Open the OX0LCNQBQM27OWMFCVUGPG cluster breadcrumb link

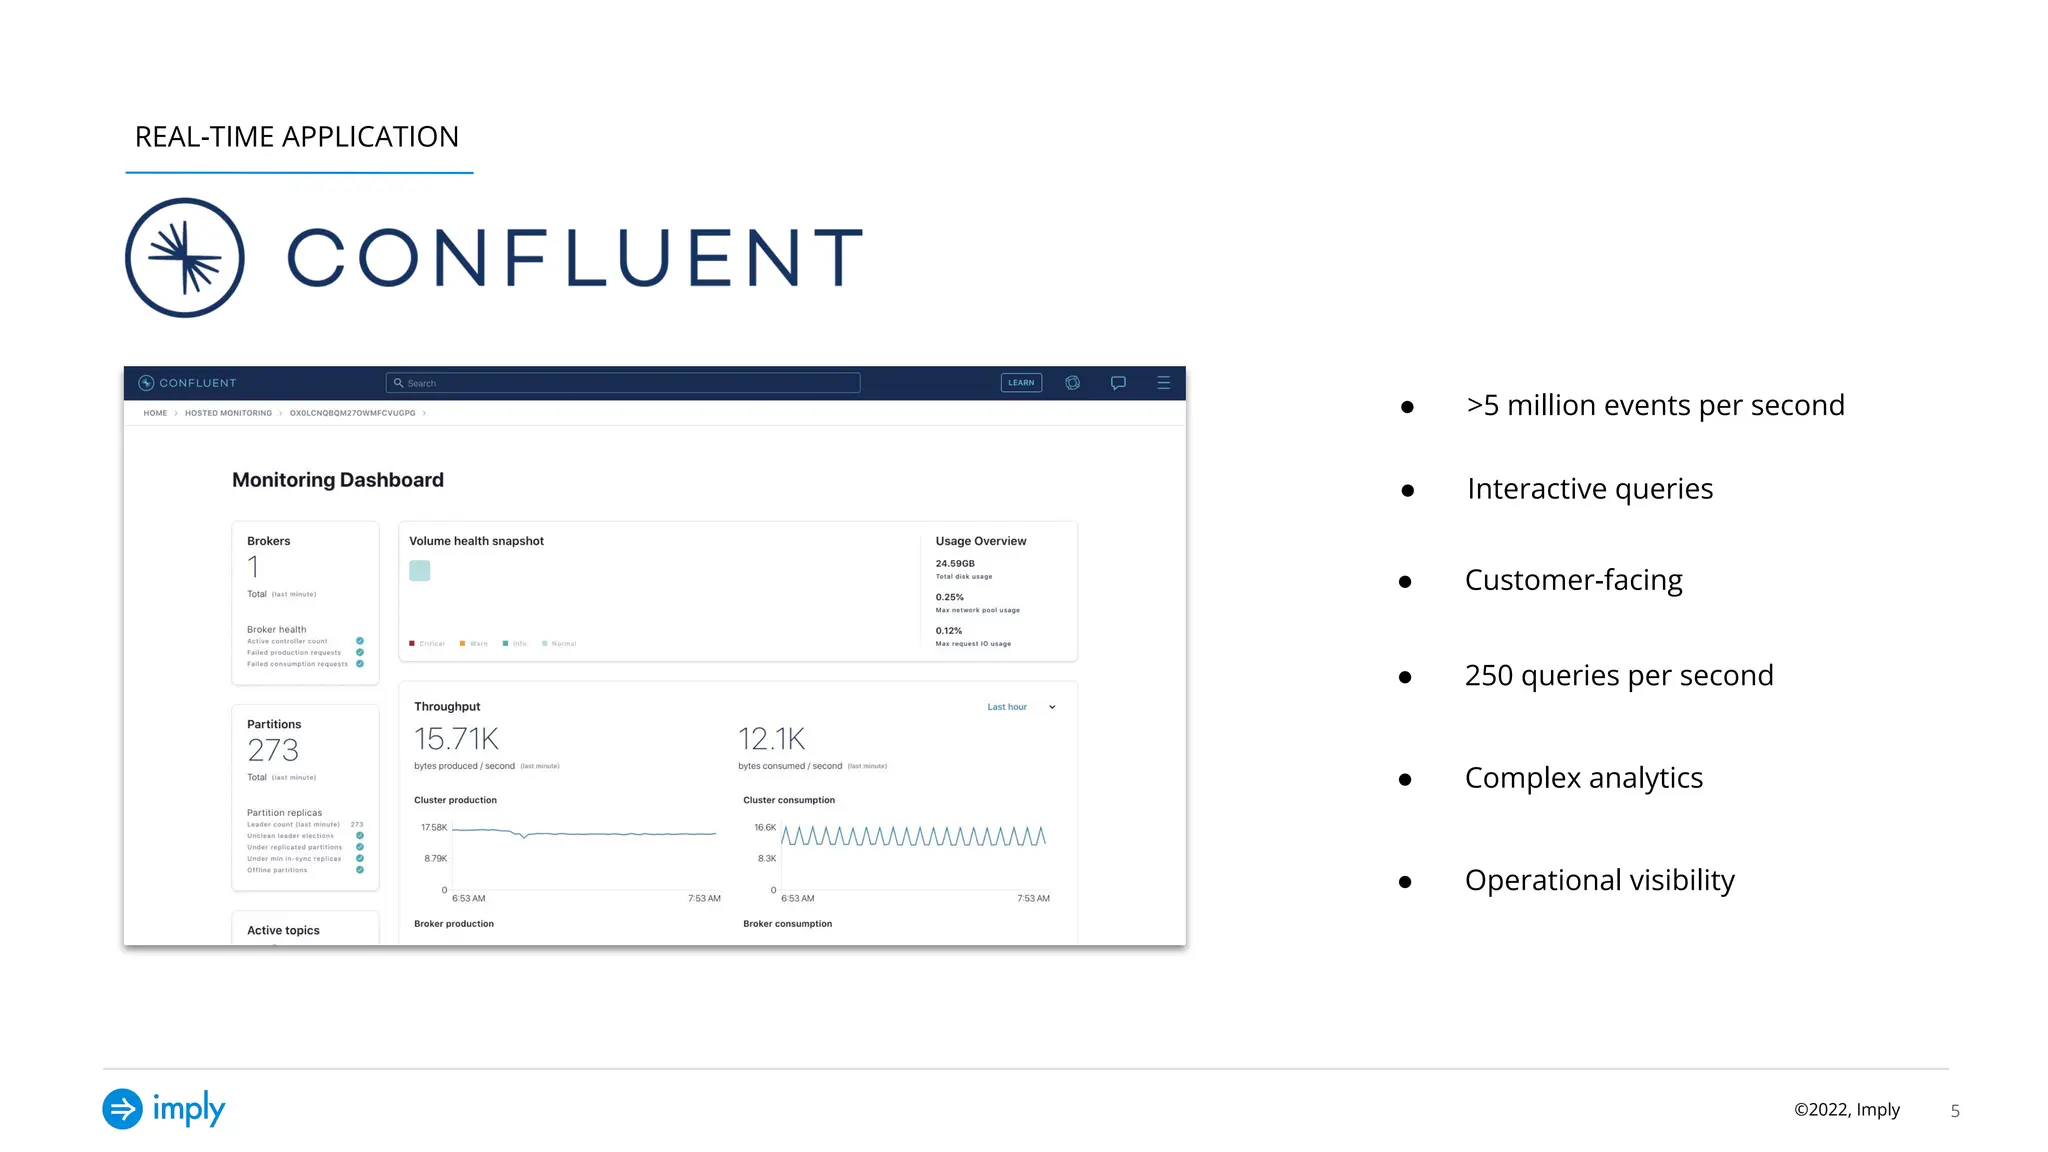click(x=352, y=413)
